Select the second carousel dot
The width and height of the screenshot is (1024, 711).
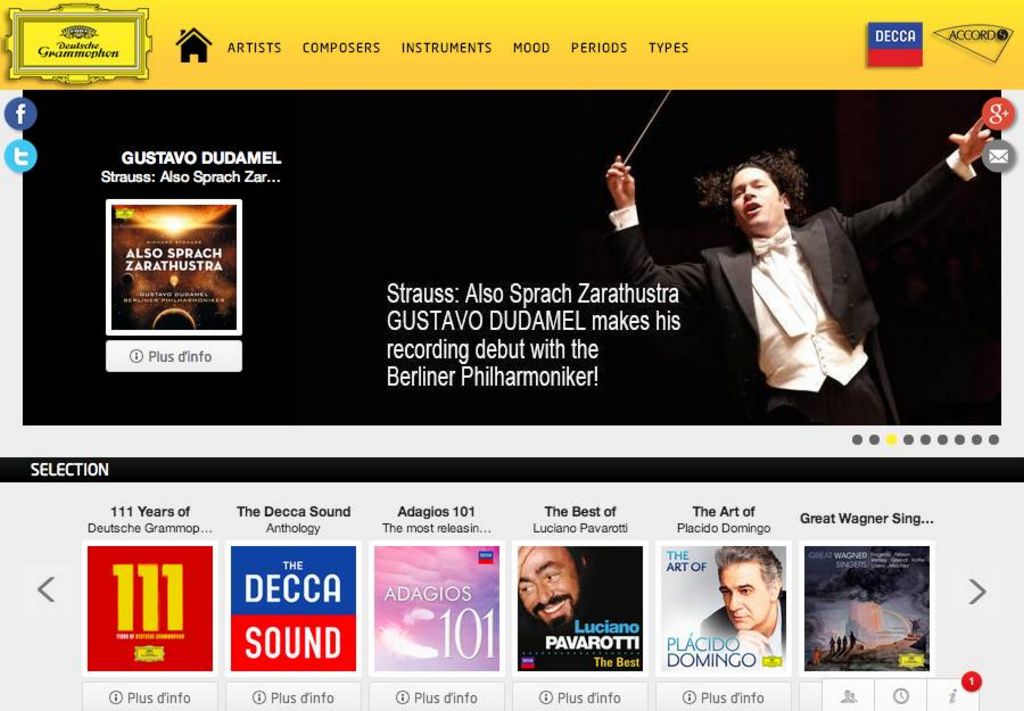coord(874,440)
